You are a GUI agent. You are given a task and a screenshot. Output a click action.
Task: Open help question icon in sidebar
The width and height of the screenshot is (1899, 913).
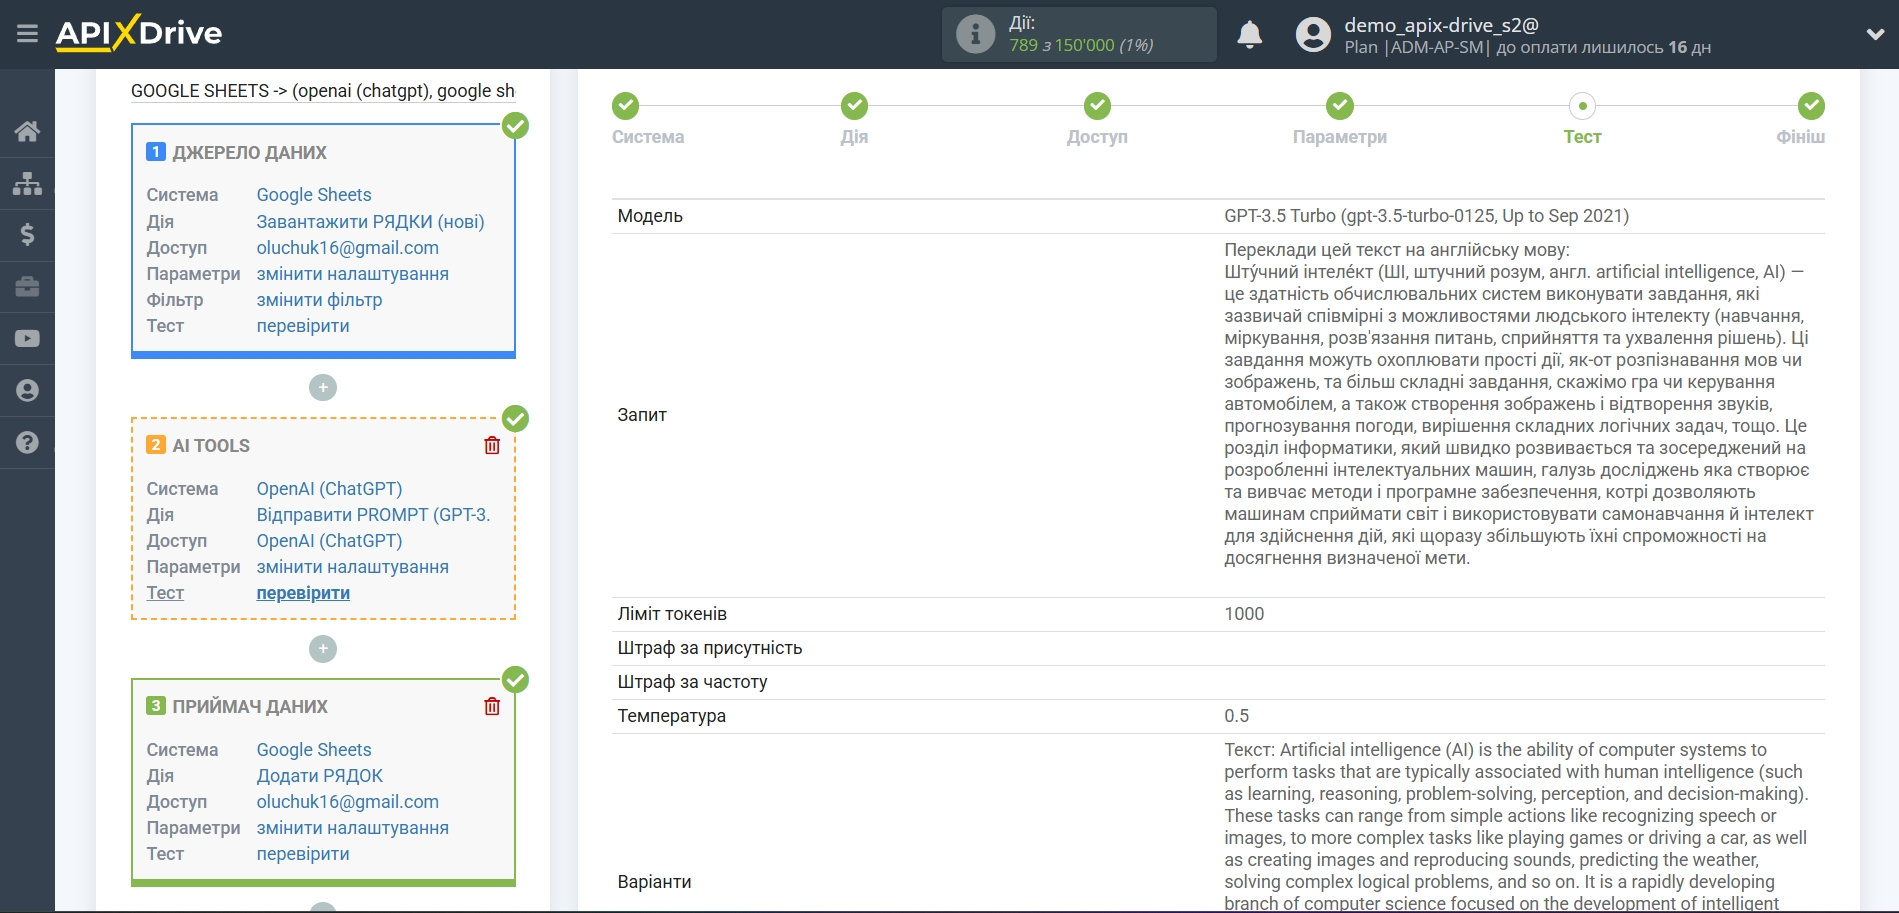[x=27, y=443]
